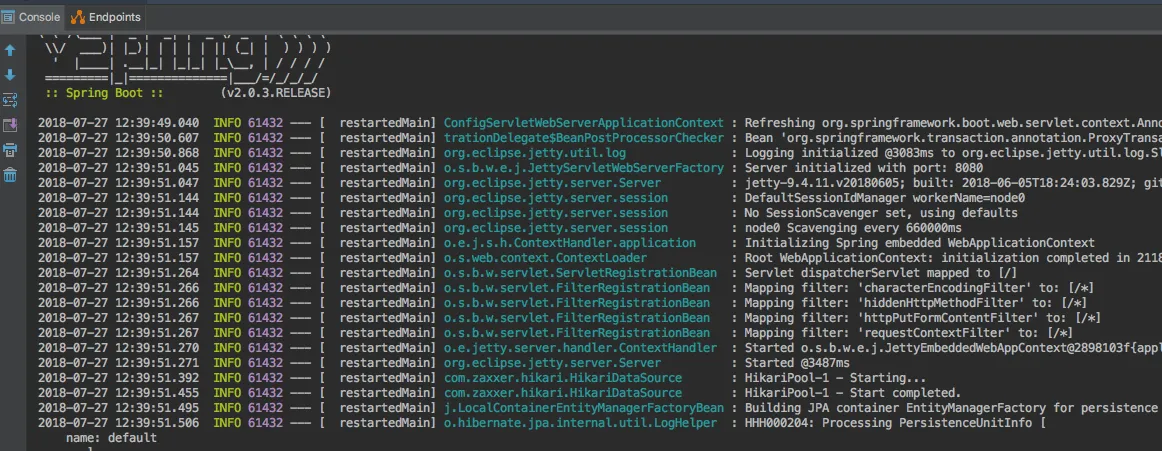Image resolution: width=1162 pixels, height=451 pixels.
Task: Click the 'characterEncodingFilter' mapping message
Action: click(x=920, y=288)
